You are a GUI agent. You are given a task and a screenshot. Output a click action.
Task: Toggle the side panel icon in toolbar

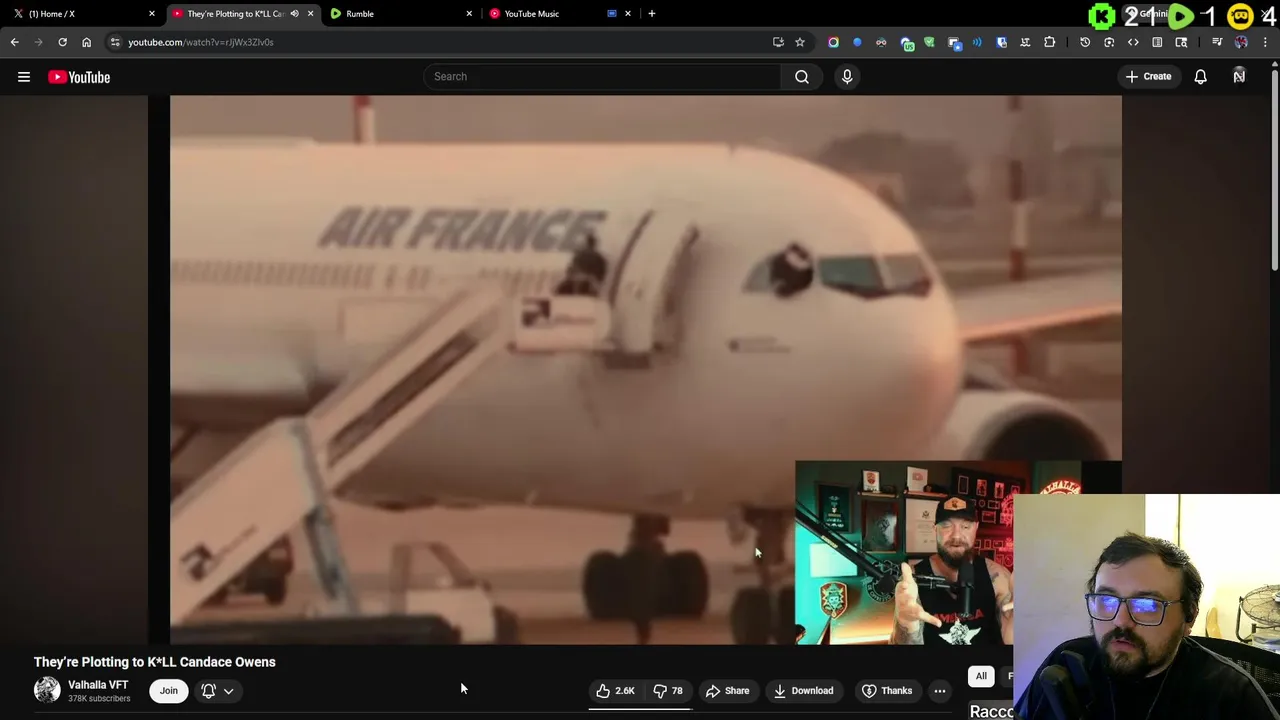[x=1157, y=42]
